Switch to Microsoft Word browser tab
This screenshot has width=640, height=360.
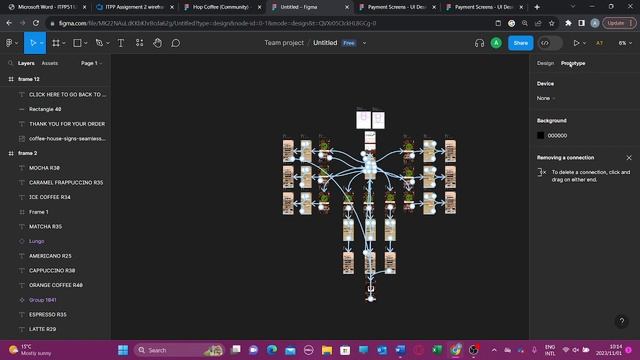pyautogui.click(x=47, y=7)
